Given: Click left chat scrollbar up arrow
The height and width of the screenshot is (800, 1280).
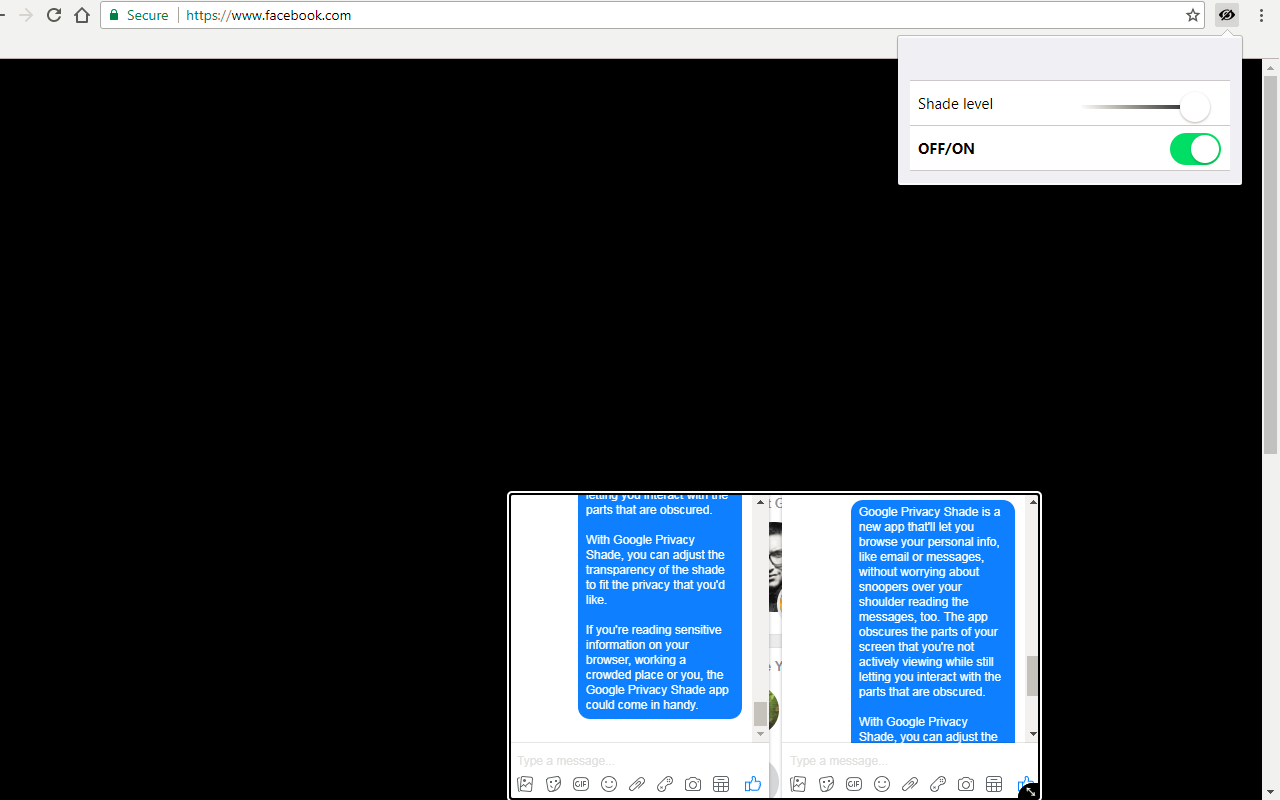Looking at the screenshot, I should [x=760, y=502].
